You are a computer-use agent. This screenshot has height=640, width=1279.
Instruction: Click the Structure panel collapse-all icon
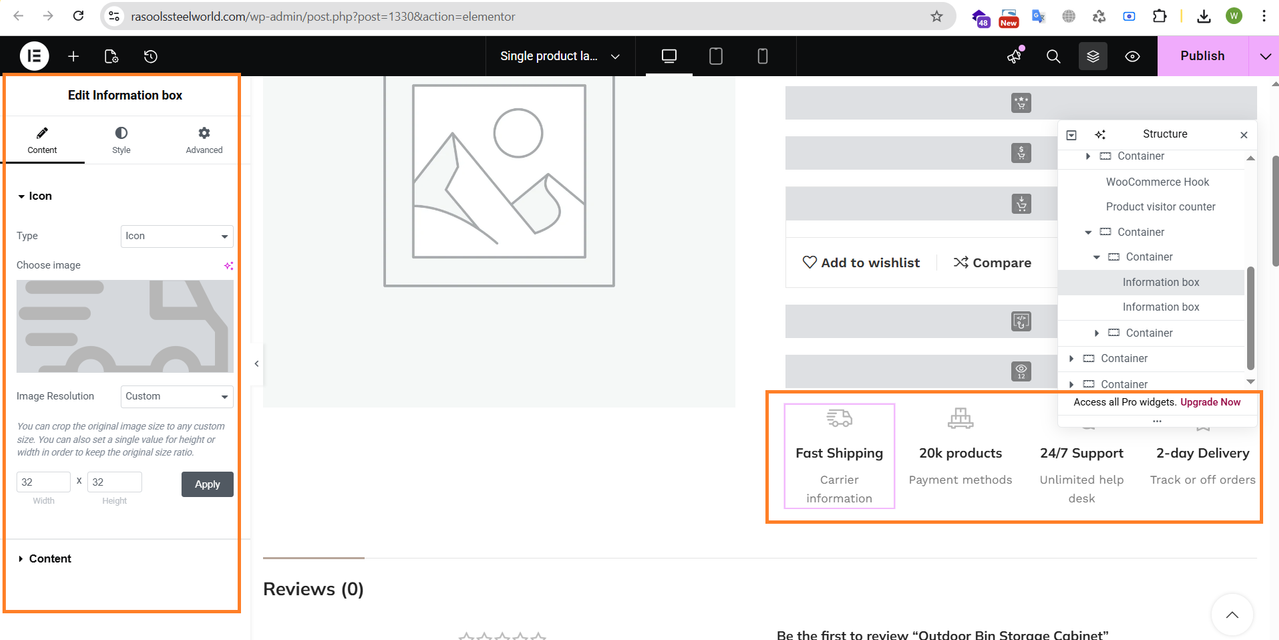(1071, 135)
